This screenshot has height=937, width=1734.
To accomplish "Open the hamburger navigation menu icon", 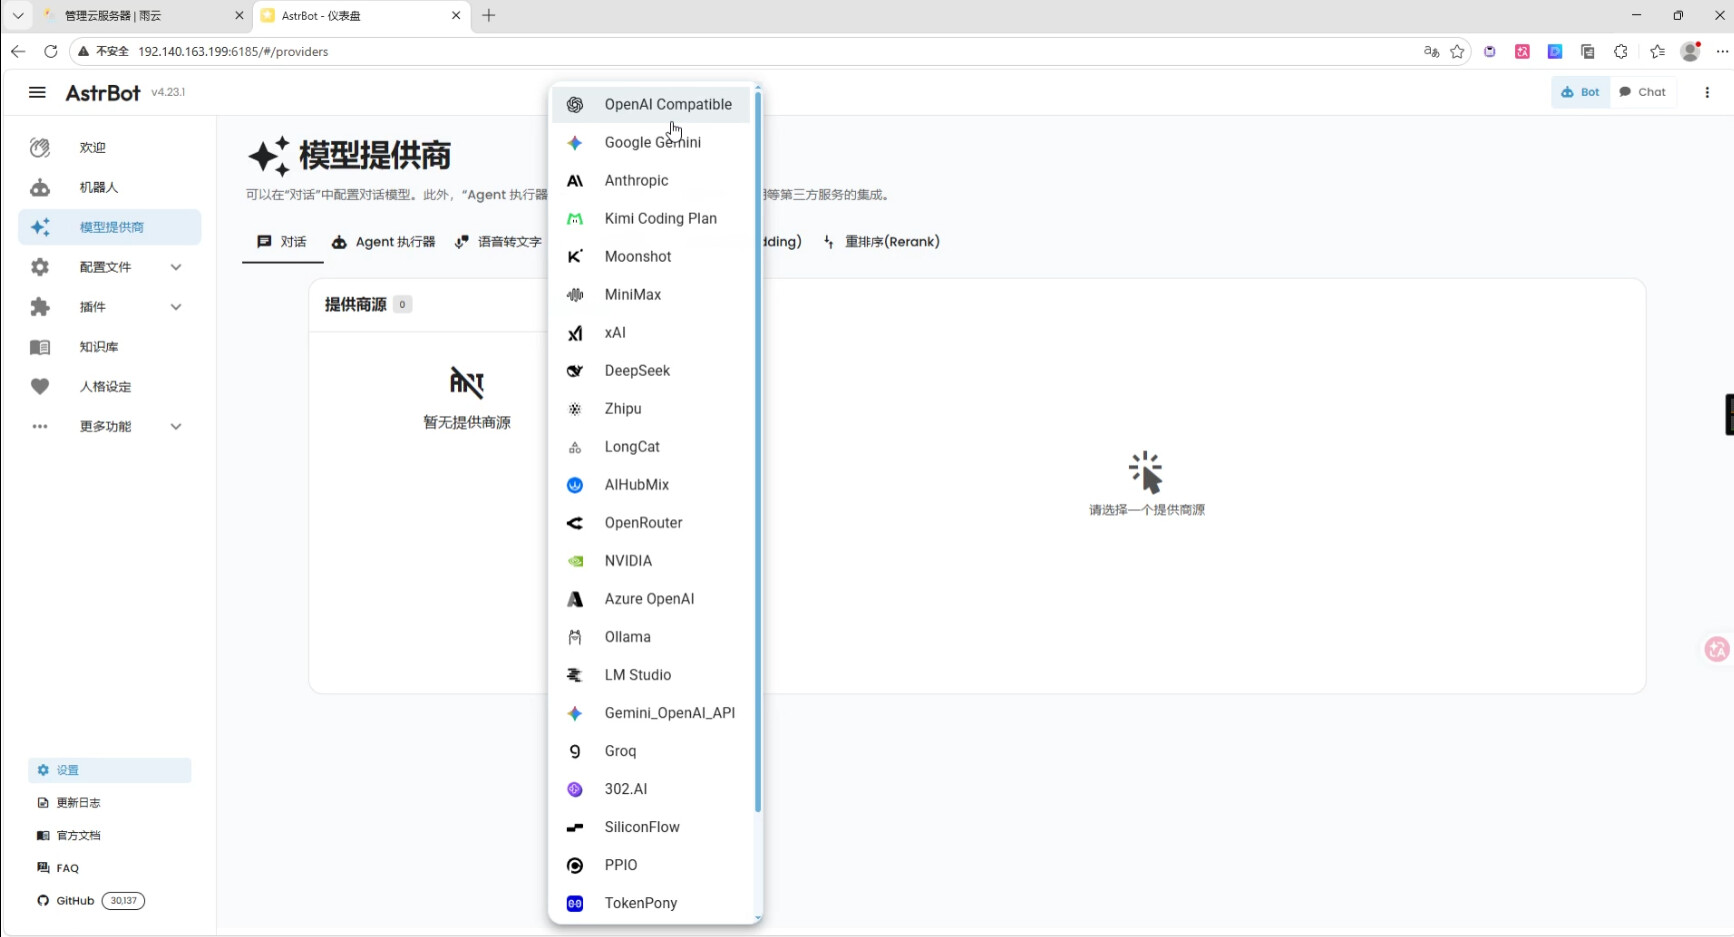I will point(37,92).
